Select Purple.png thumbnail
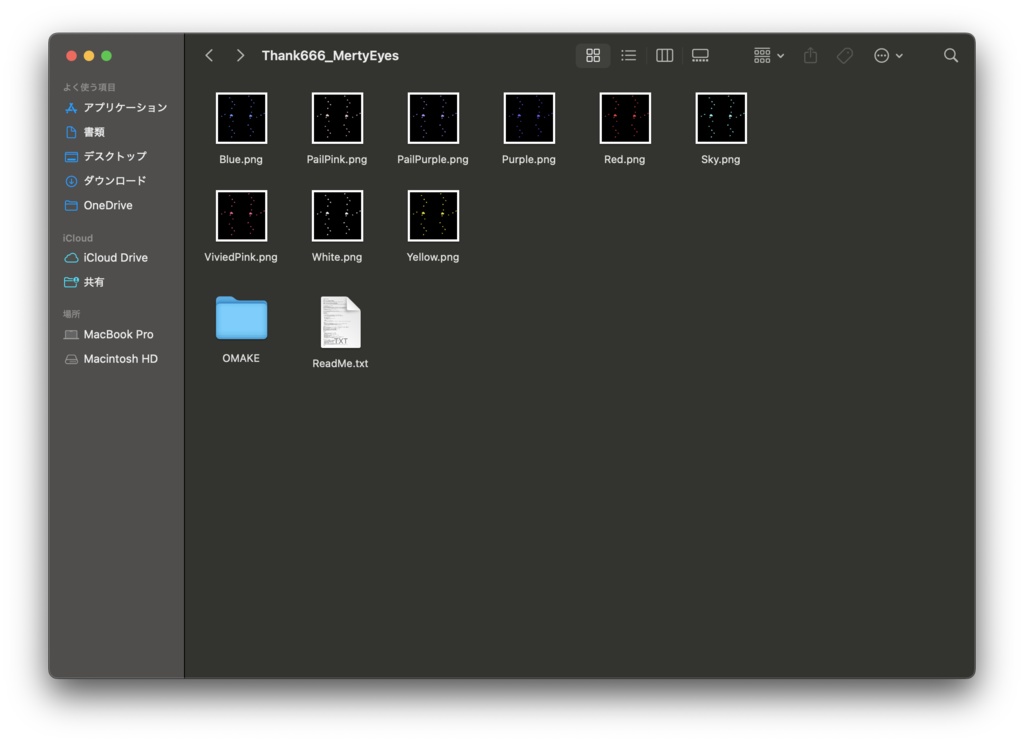Screen dimensions: 1024x743 coord(529,118)
